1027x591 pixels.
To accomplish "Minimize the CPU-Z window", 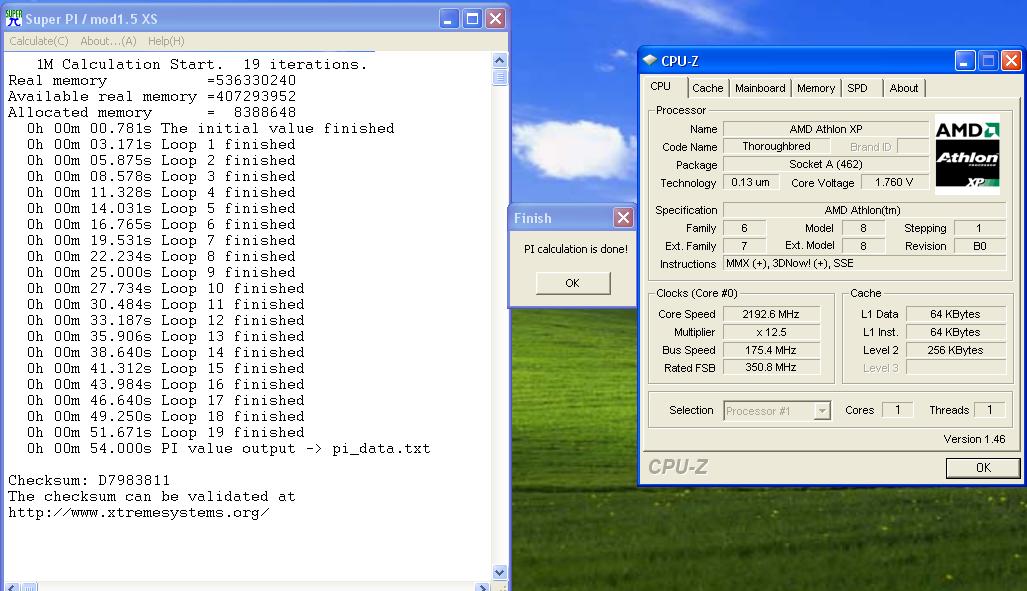I will point(965,61).
